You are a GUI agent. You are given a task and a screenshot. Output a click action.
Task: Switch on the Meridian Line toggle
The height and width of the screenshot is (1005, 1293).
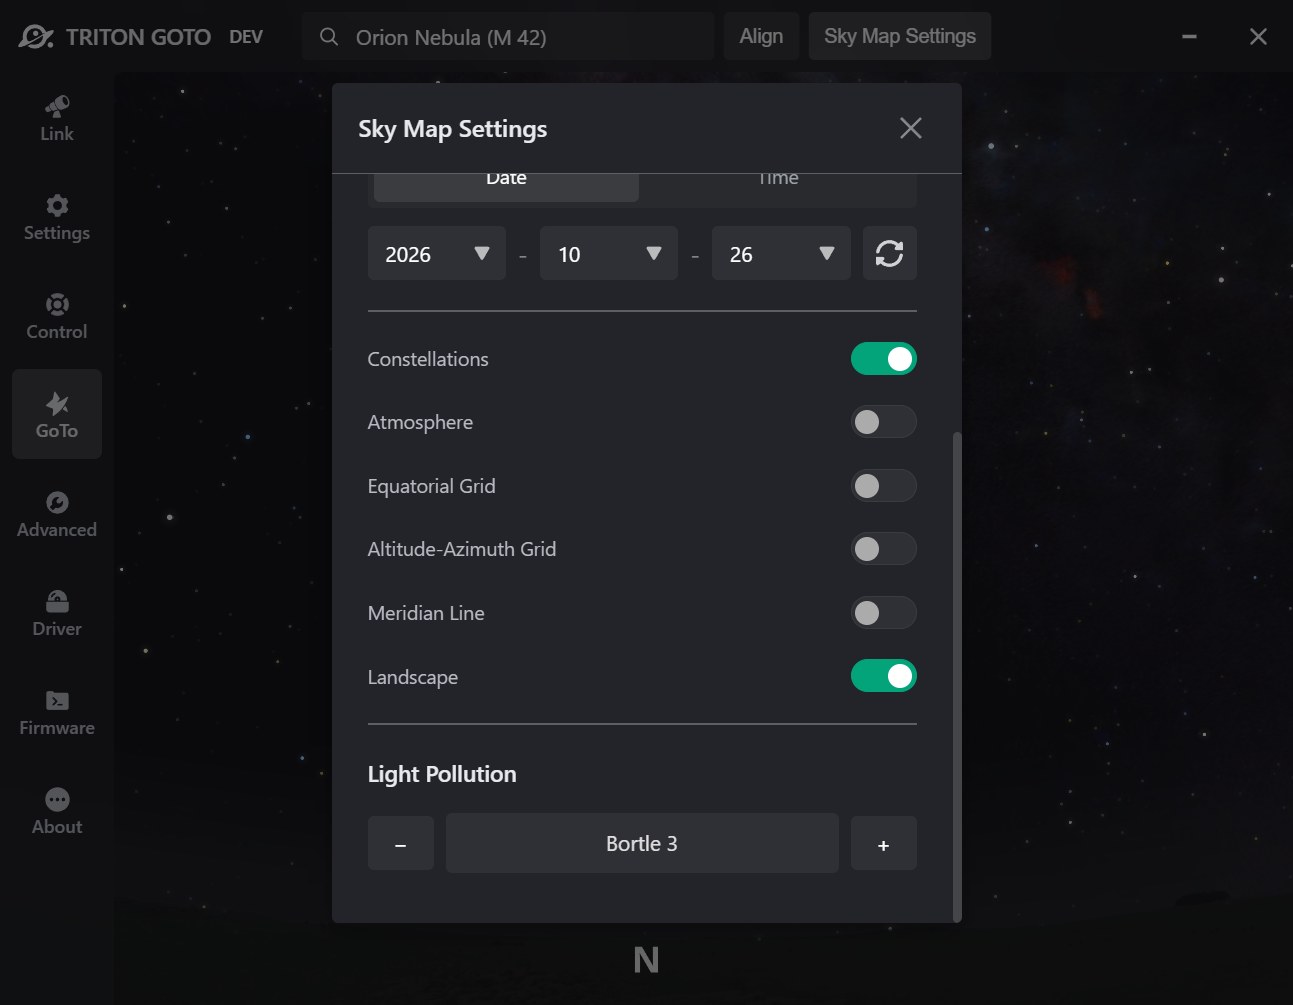pos(884,613)
